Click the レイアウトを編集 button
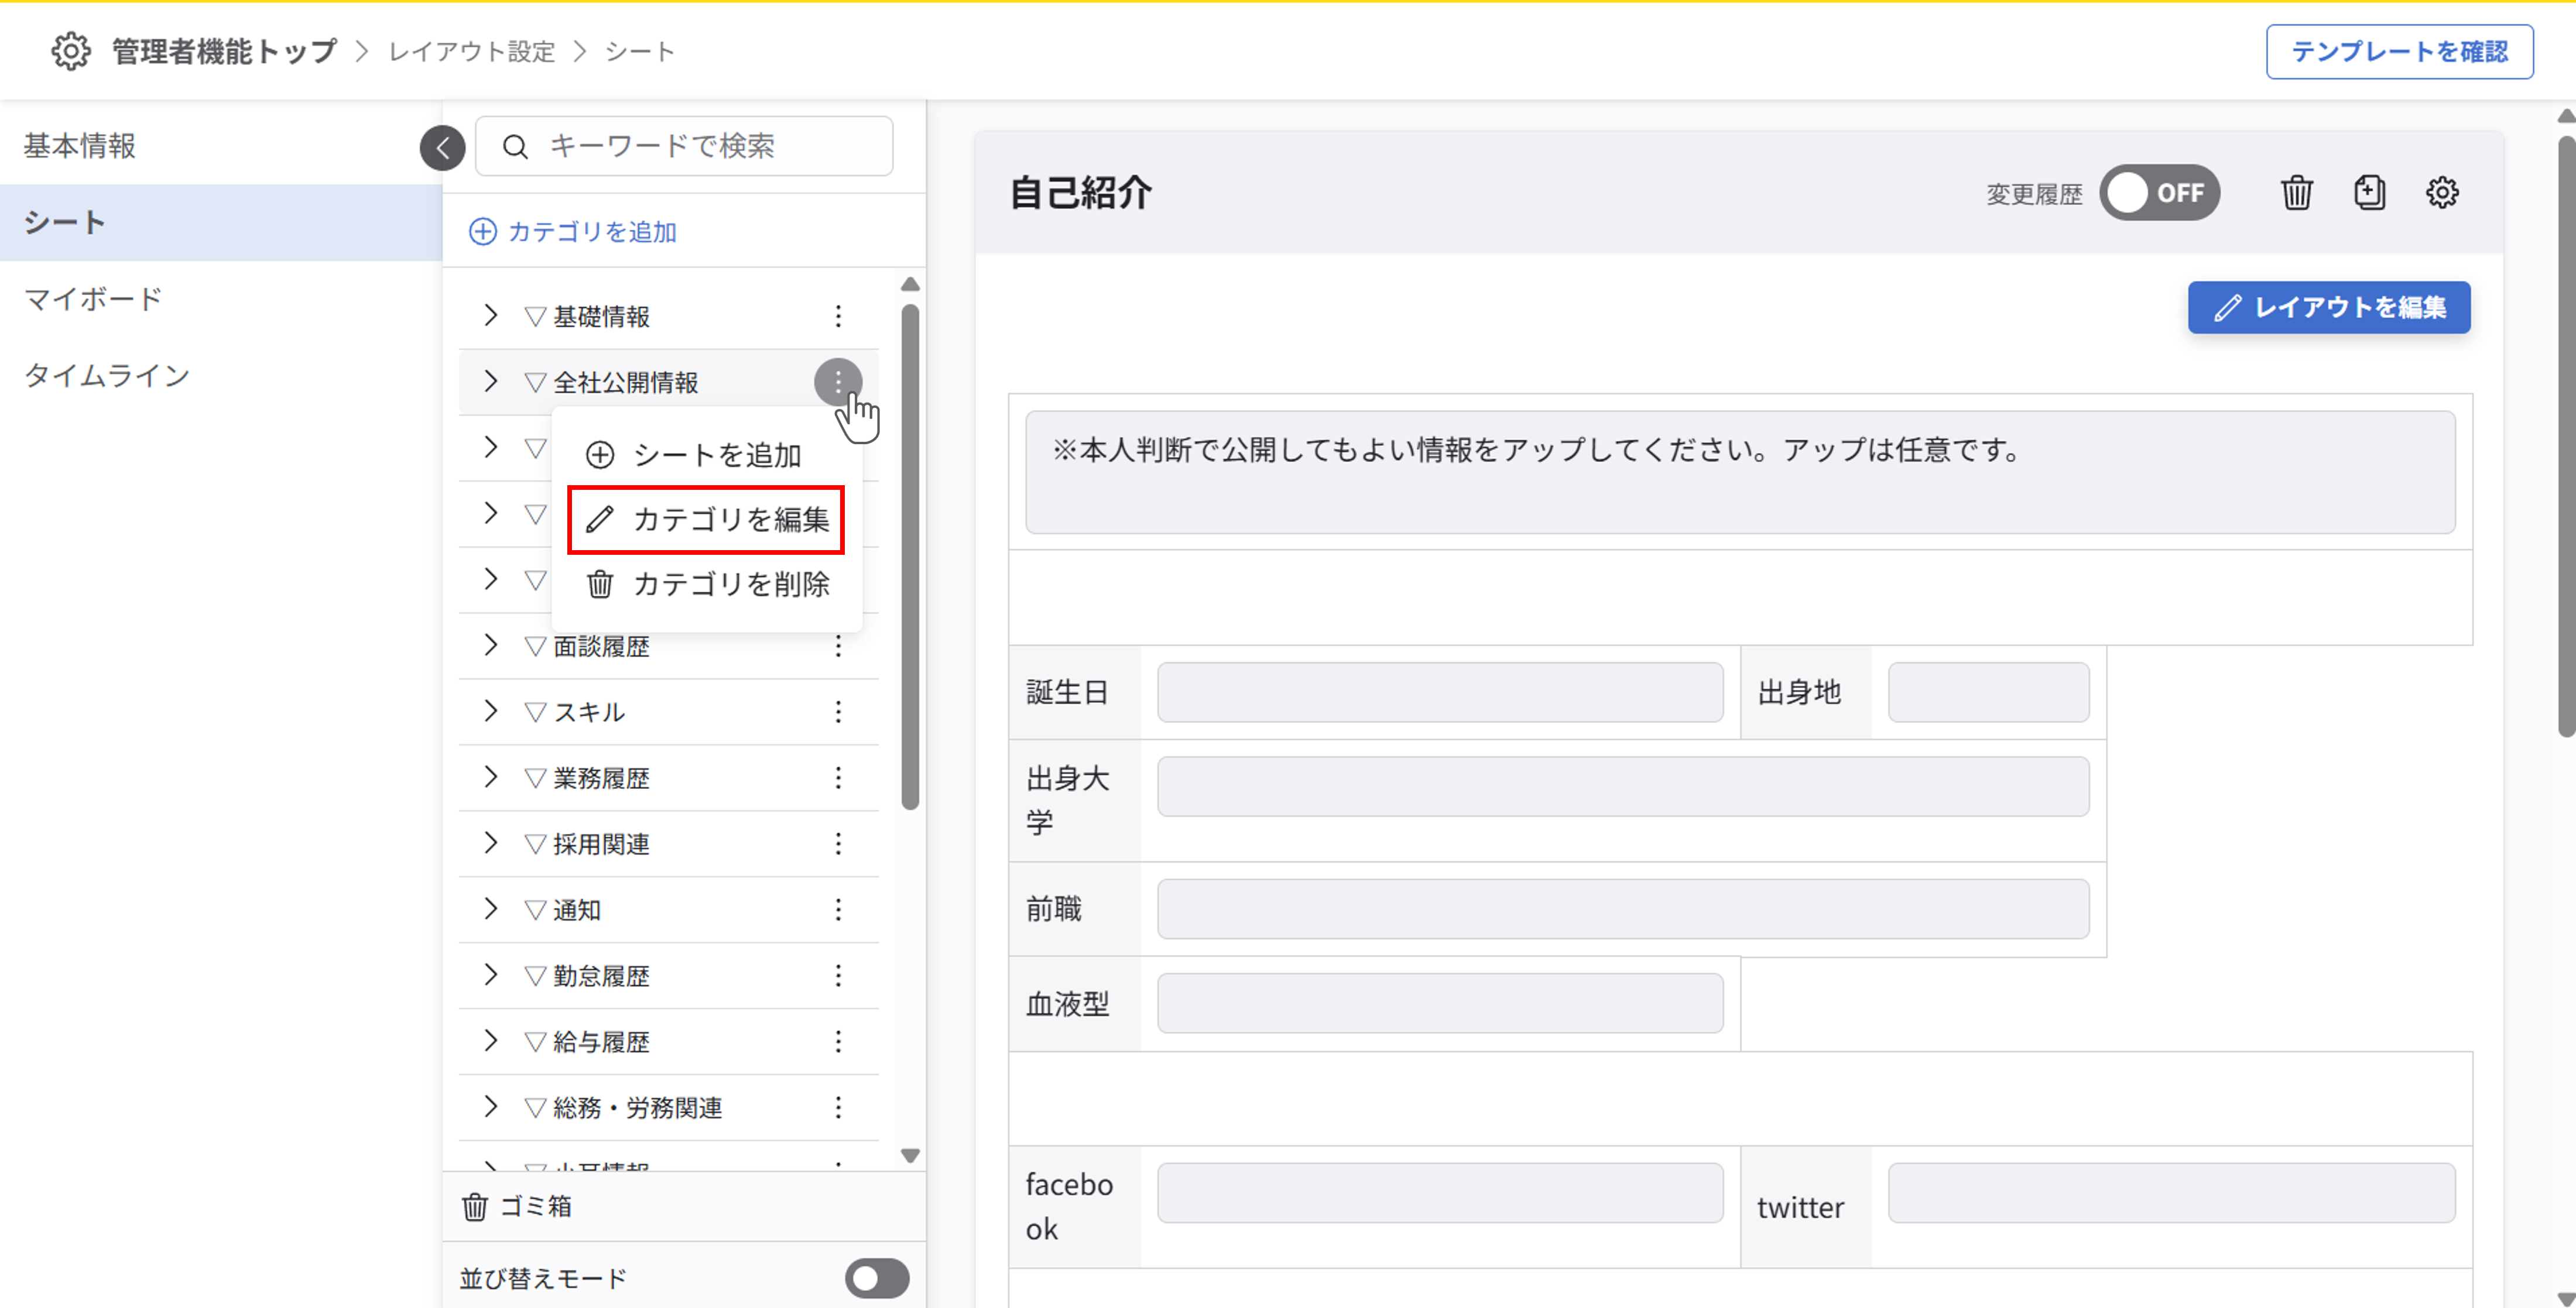 2329,307
